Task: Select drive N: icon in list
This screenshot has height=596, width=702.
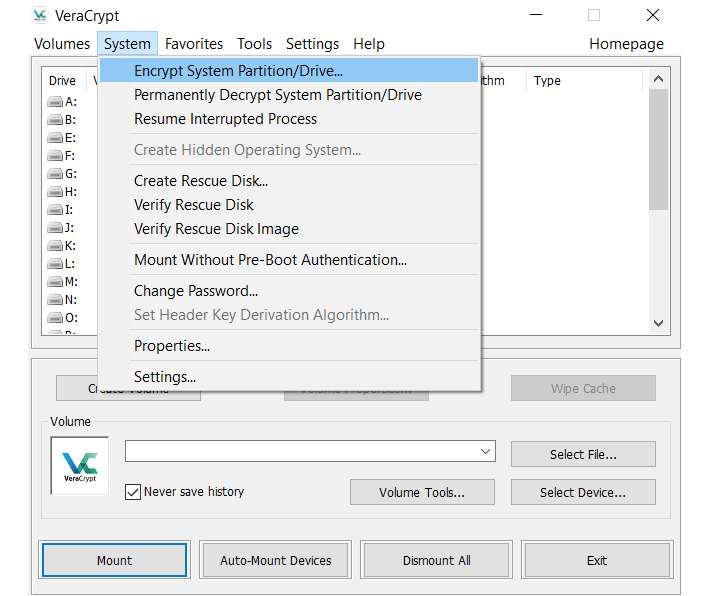Action: pyautogui.click(x=55, y=300)
